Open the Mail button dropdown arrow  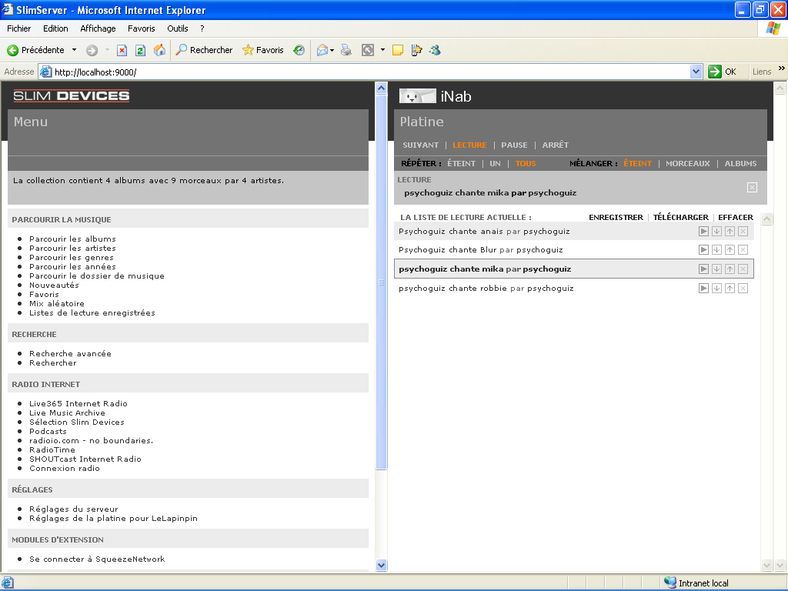pos(332,50)
